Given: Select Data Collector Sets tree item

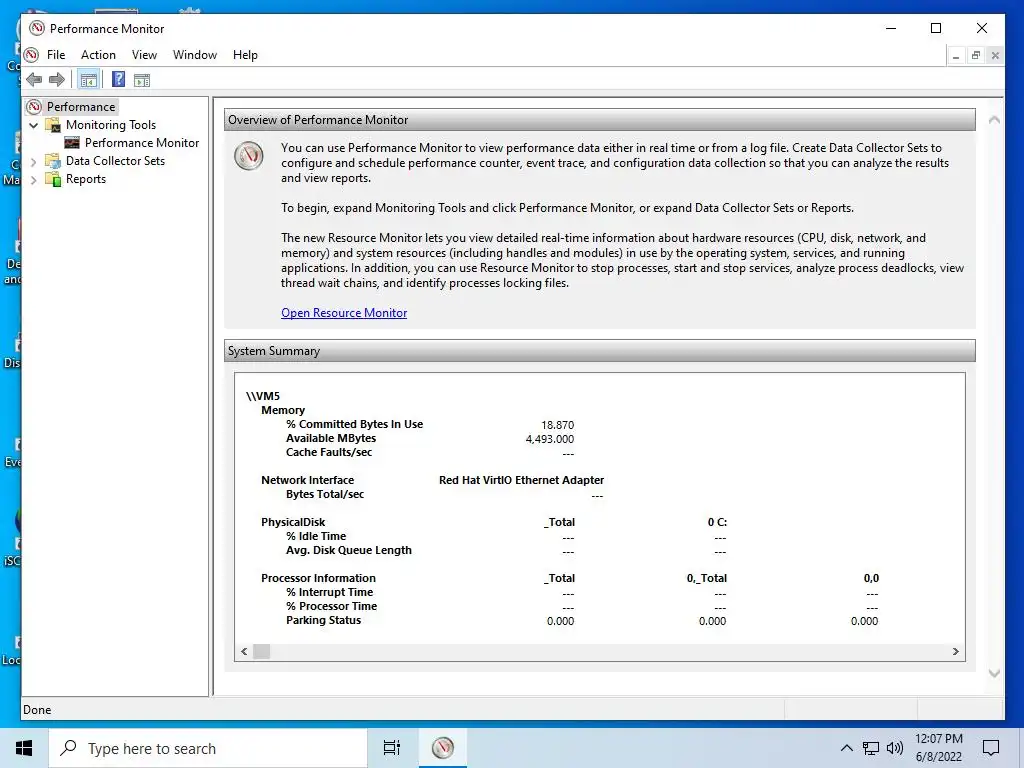Looking at the screenshot, I should click(116, 161).
